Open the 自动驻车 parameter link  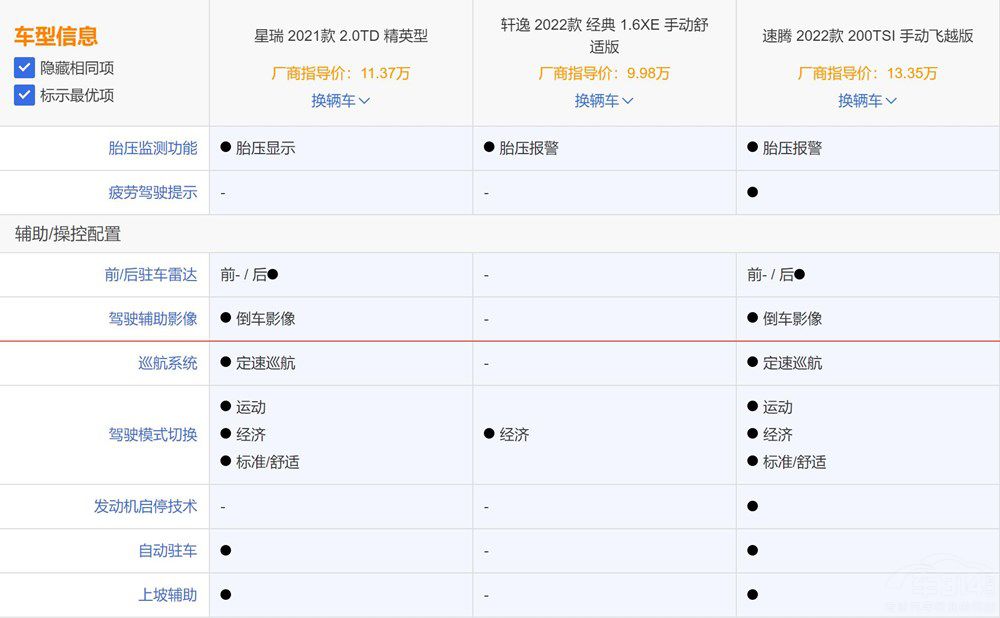[x=167, y=550]
